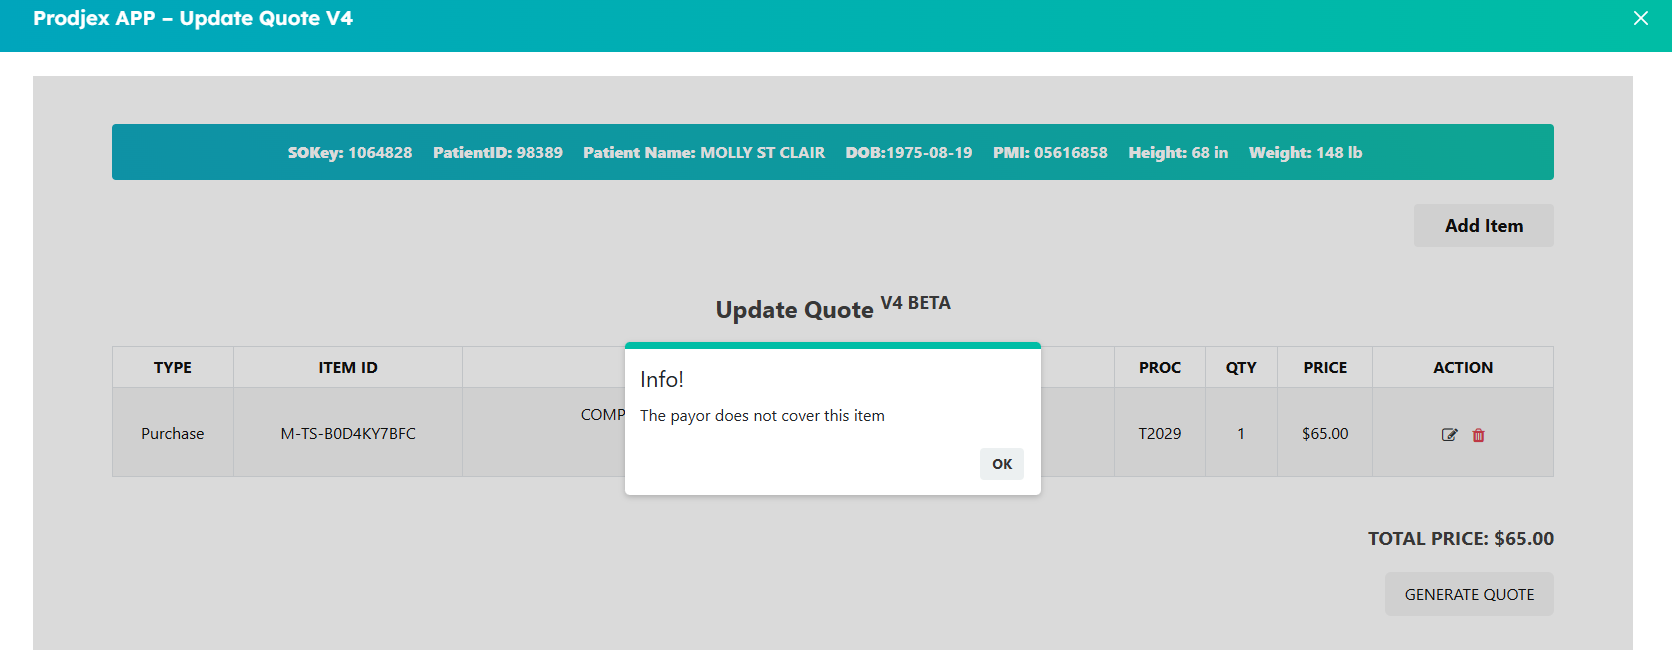Image resolution: width=1672 pixels, height=650 pixels.
Task: Select the T2029 procedure code cell
Action: coord(1159,433)
